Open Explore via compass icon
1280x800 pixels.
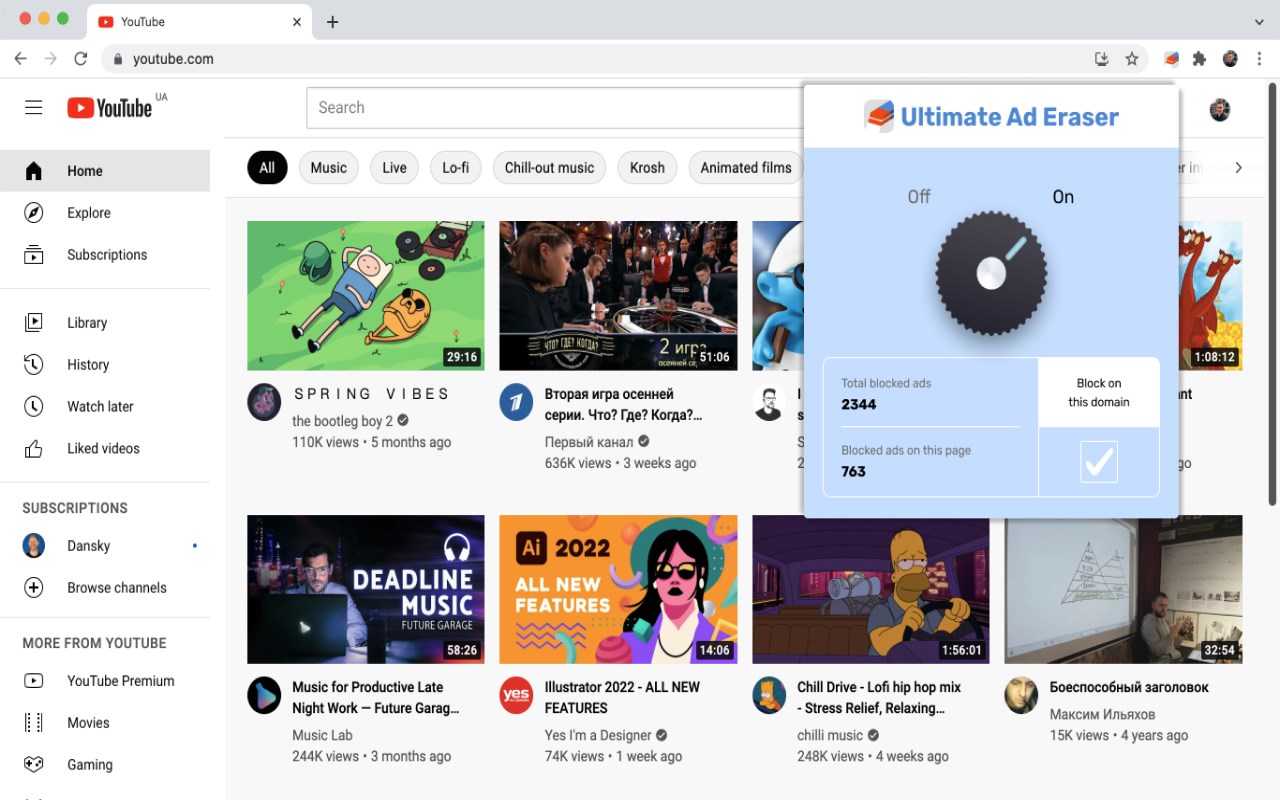34,213
